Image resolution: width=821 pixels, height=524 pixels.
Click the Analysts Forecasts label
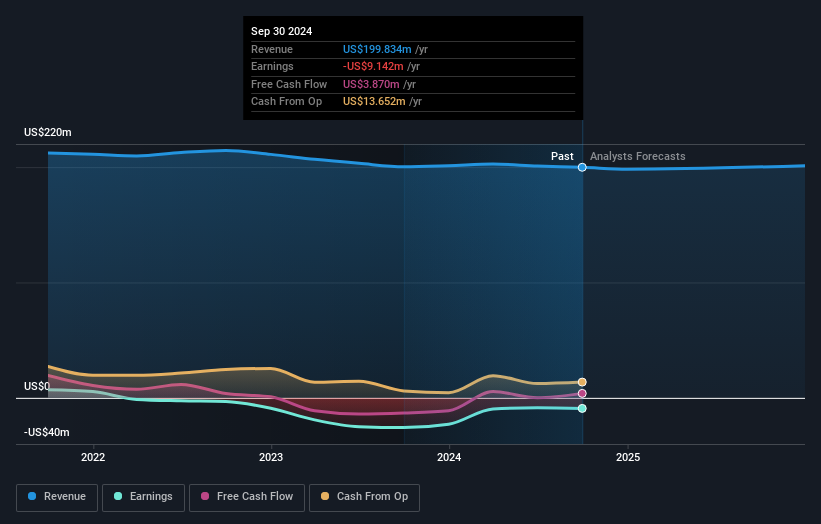638,156
